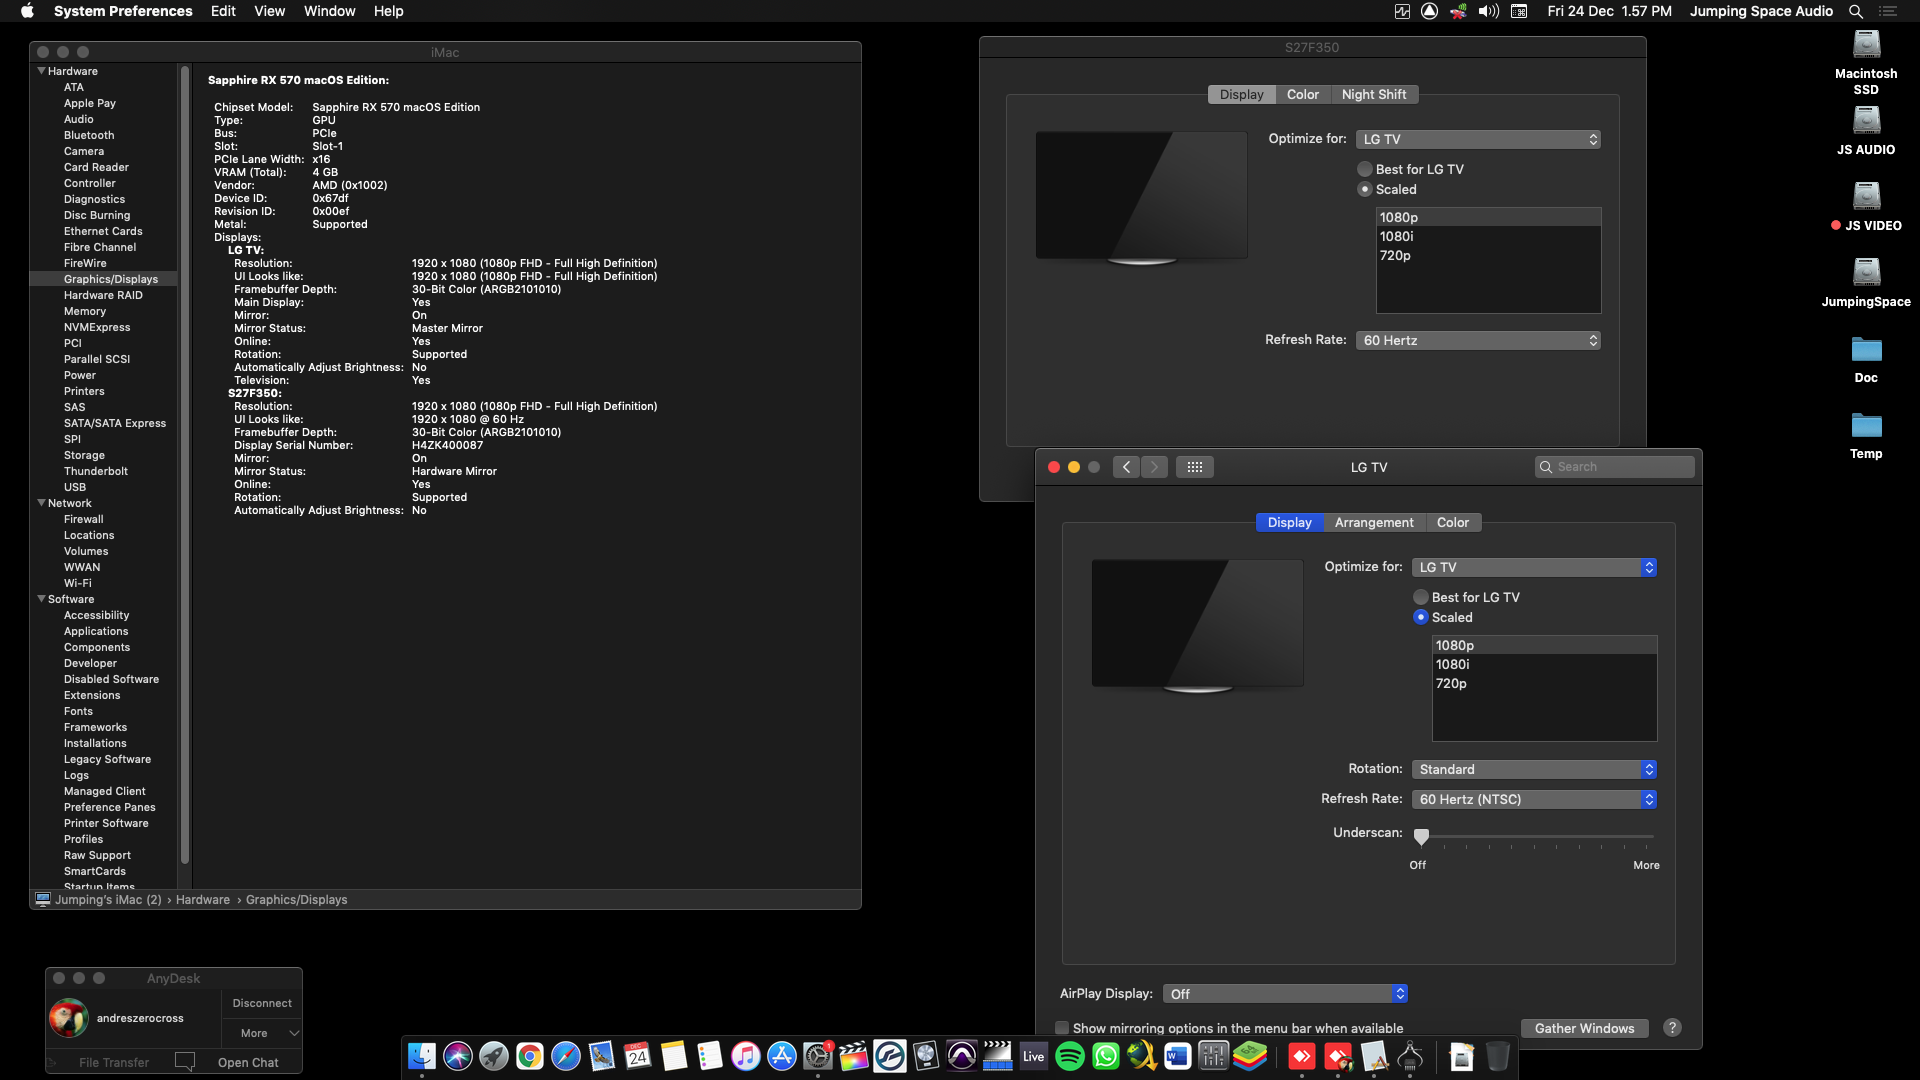Select the Scaled radio button in S27F350 window

tap(1364, 189)
